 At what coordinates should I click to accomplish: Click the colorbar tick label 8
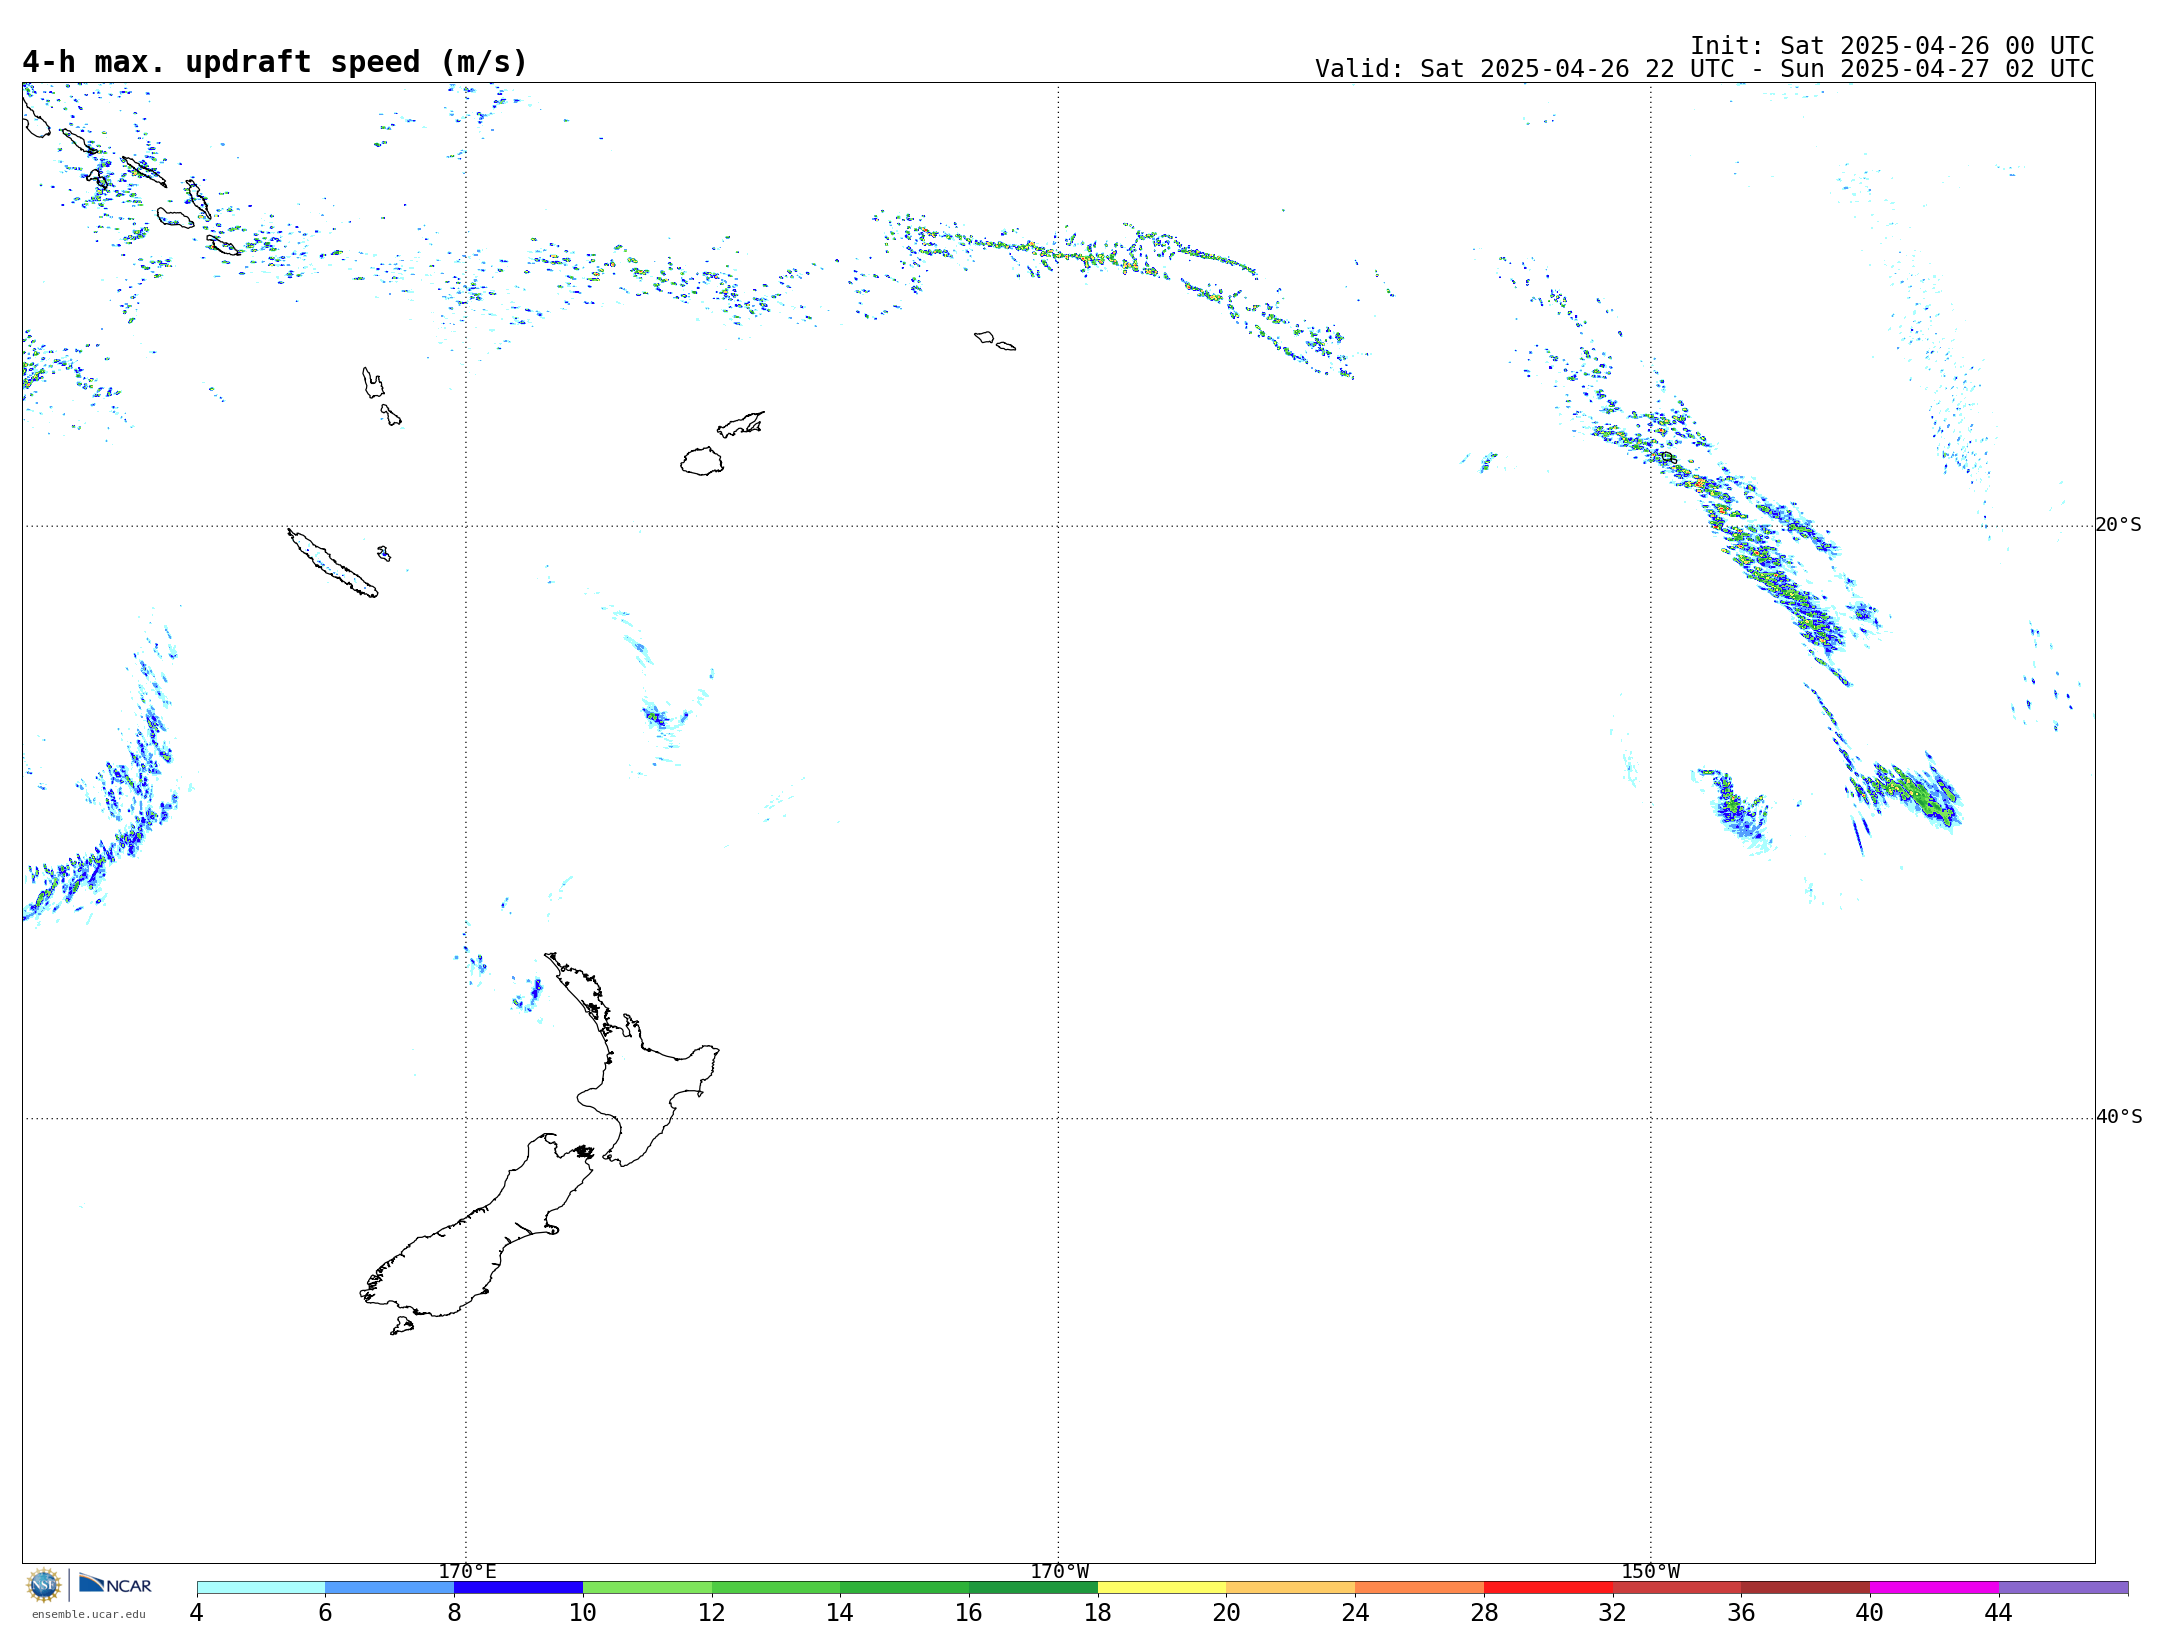pyautogui.click(x=454, y=1612)
